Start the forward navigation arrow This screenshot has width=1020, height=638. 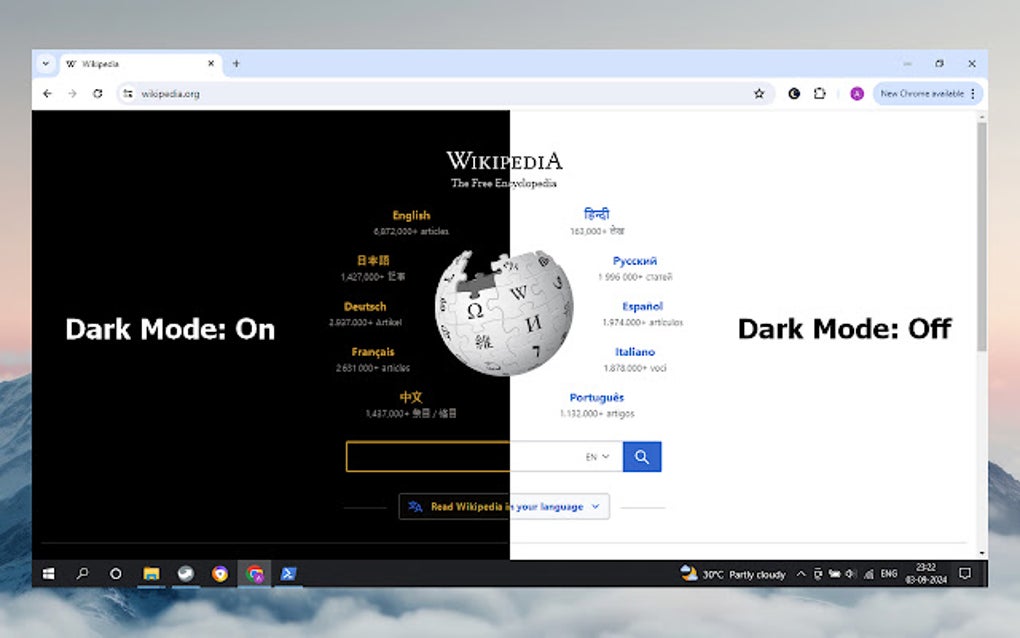72,93
